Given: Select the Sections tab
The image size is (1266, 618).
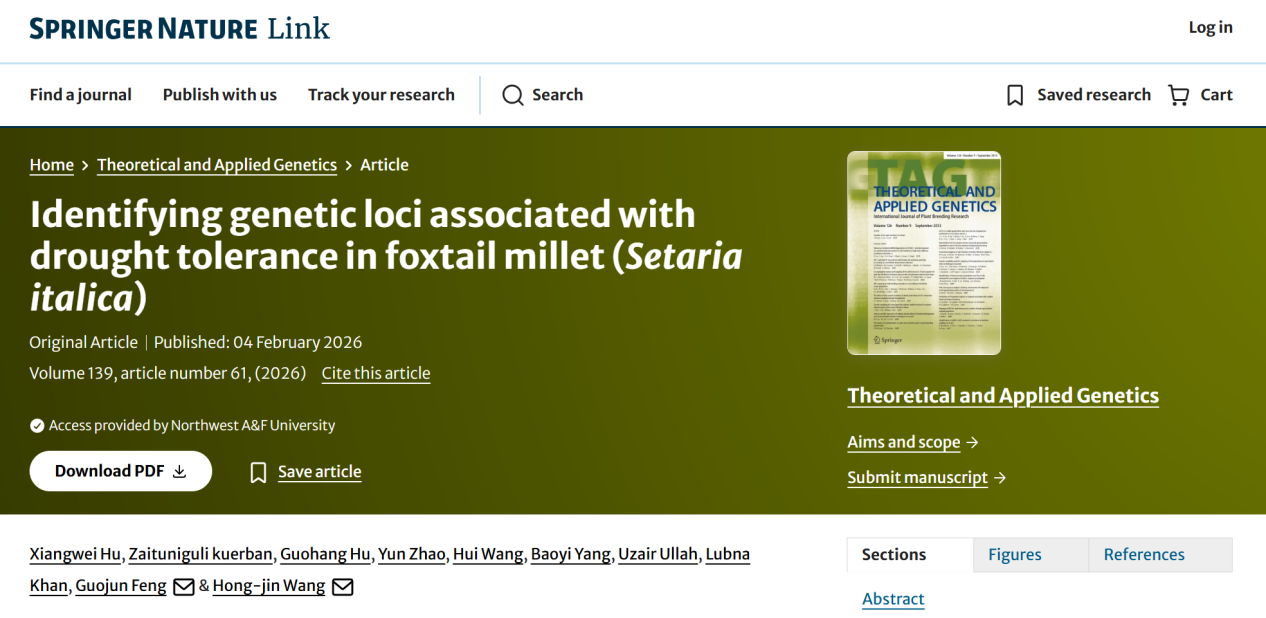Looking at the screenshot, I should coord(894,554).
